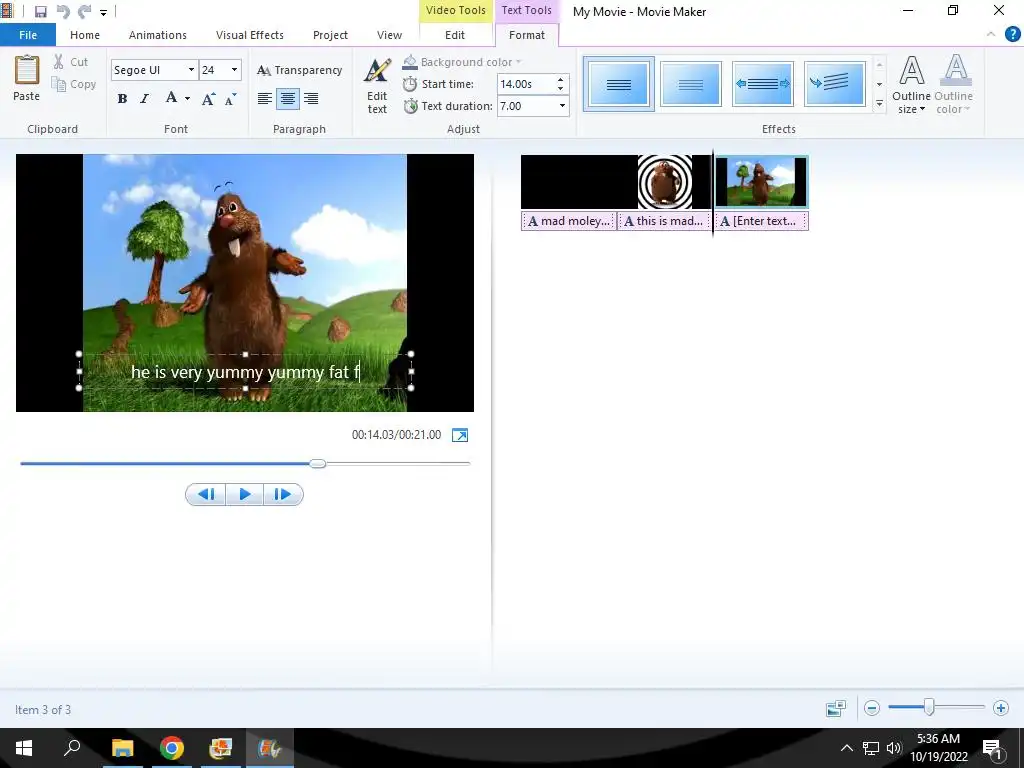This screenshot has height=768, width=1024.
Task: Select the spiral mole video clip
Action: click(665, 182)
